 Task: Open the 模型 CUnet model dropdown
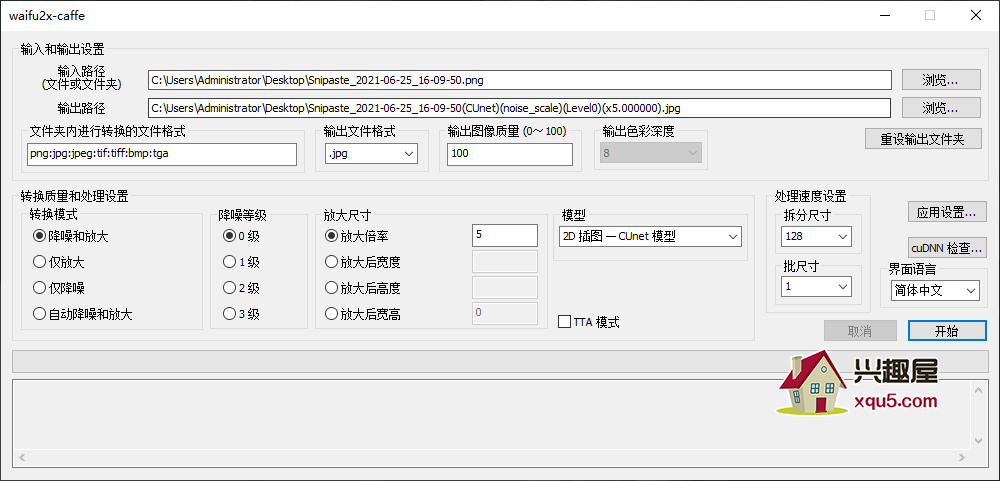(650, 236)
